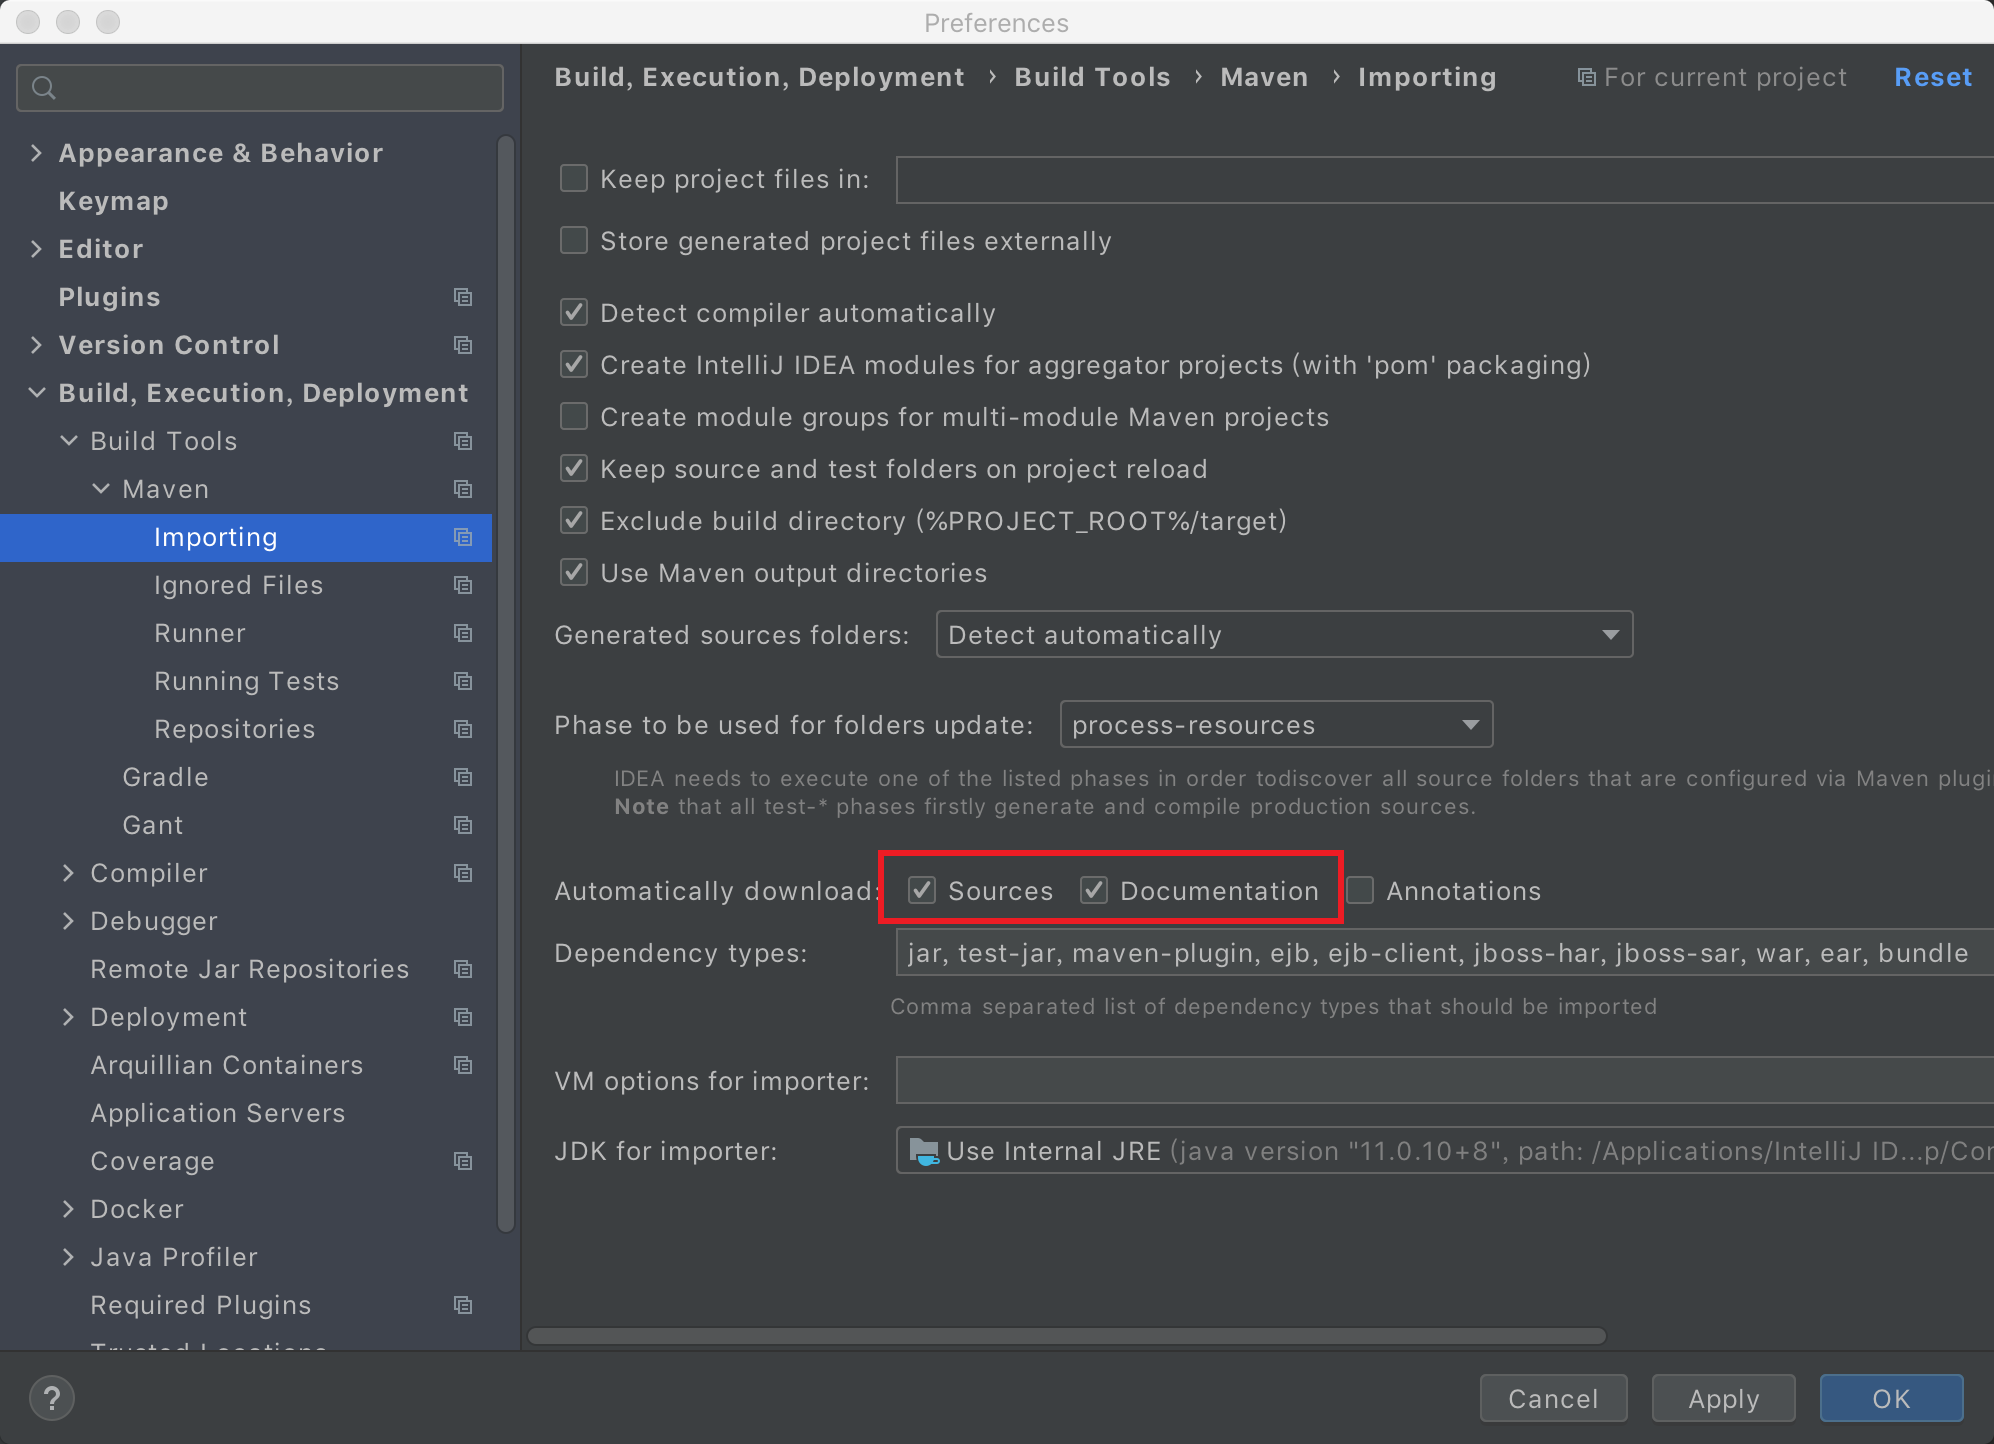Expand the Debugger node
Screen dimensions: 1994x1444
pyautogui.click(x=69, y=921)
